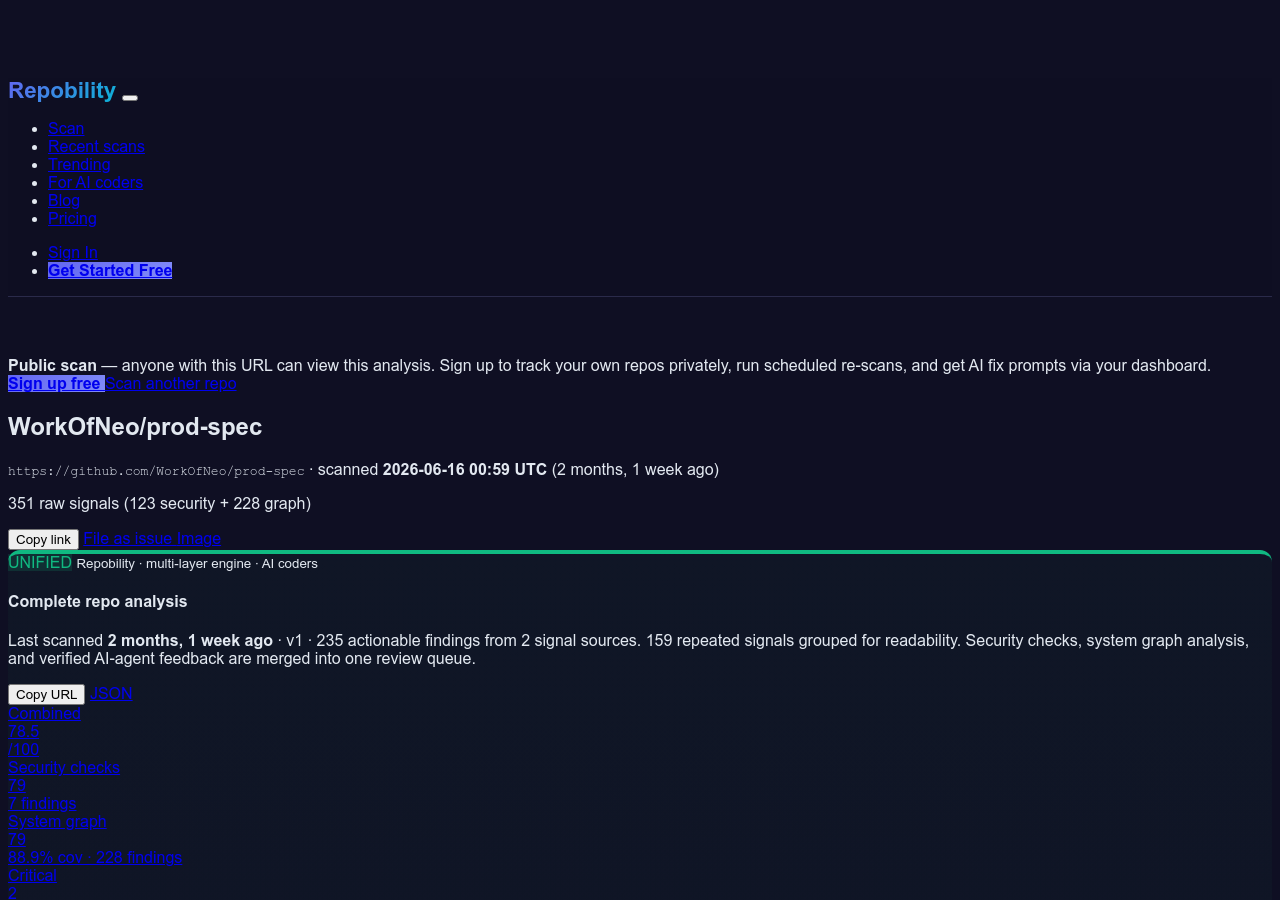Select the Critical findings link
Image resolution: width=1280 pixels, height=900 pixels.
pos(32,875)
